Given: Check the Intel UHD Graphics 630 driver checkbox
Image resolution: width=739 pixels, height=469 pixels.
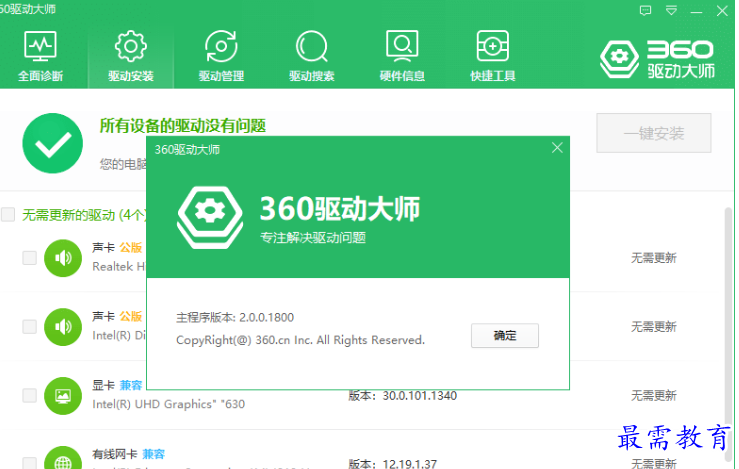Looking at the screenshot, I should tap(30, 395).
